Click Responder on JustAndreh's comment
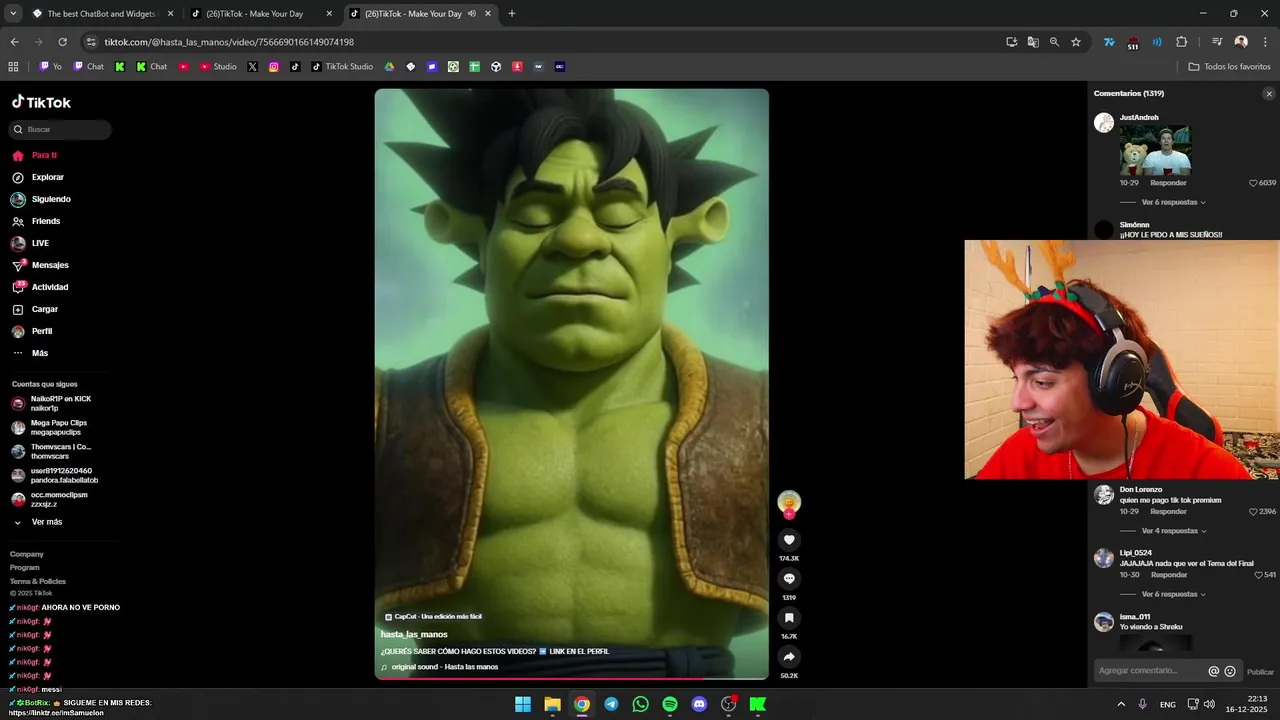Viewport: 1280px width, 720px height. 1168,183
